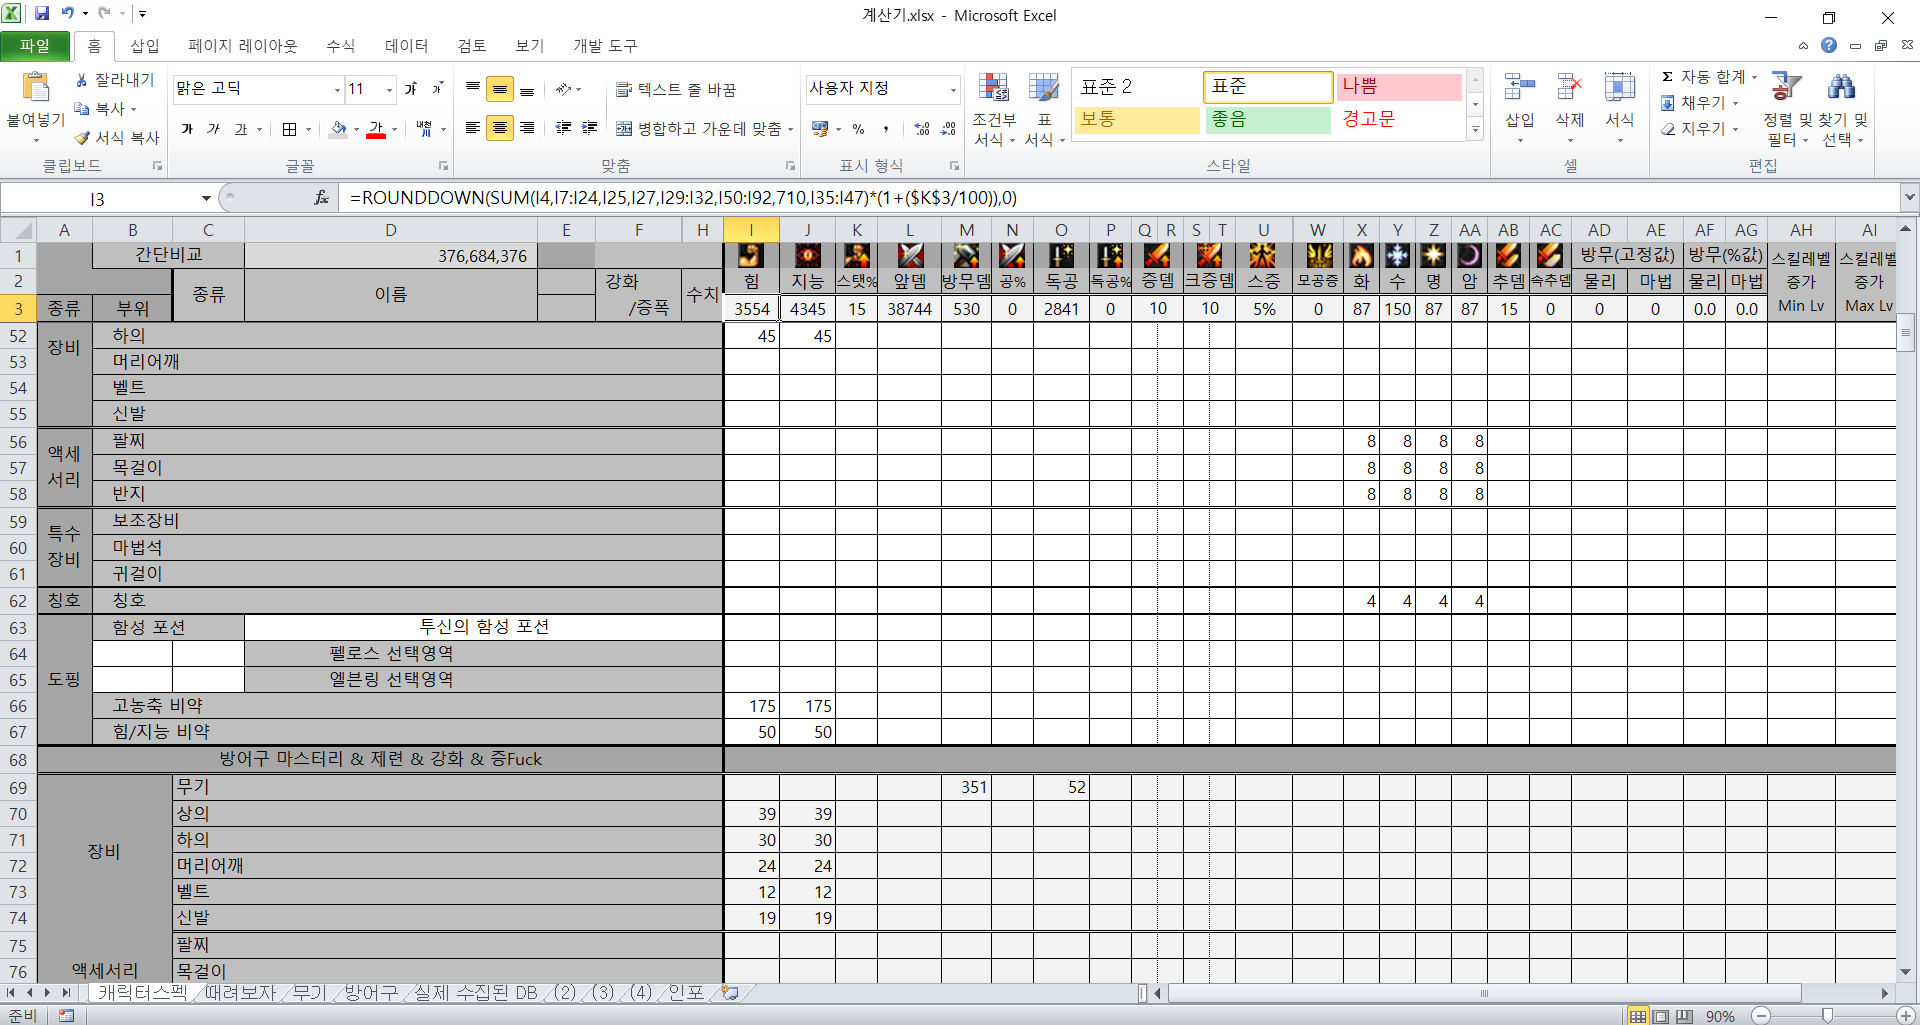Click the Format Painter (서식 복사) brush icon
Viewport: 1920px width, 1025px height.
82,138
